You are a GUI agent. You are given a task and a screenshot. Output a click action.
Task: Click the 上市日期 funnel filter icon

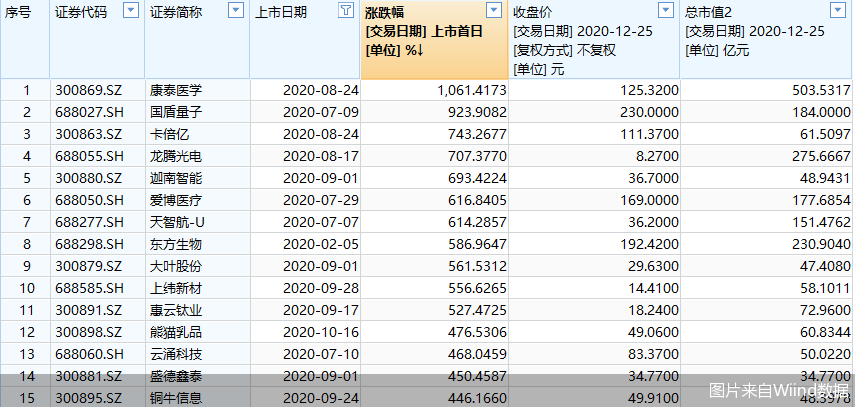pos(346,10)
